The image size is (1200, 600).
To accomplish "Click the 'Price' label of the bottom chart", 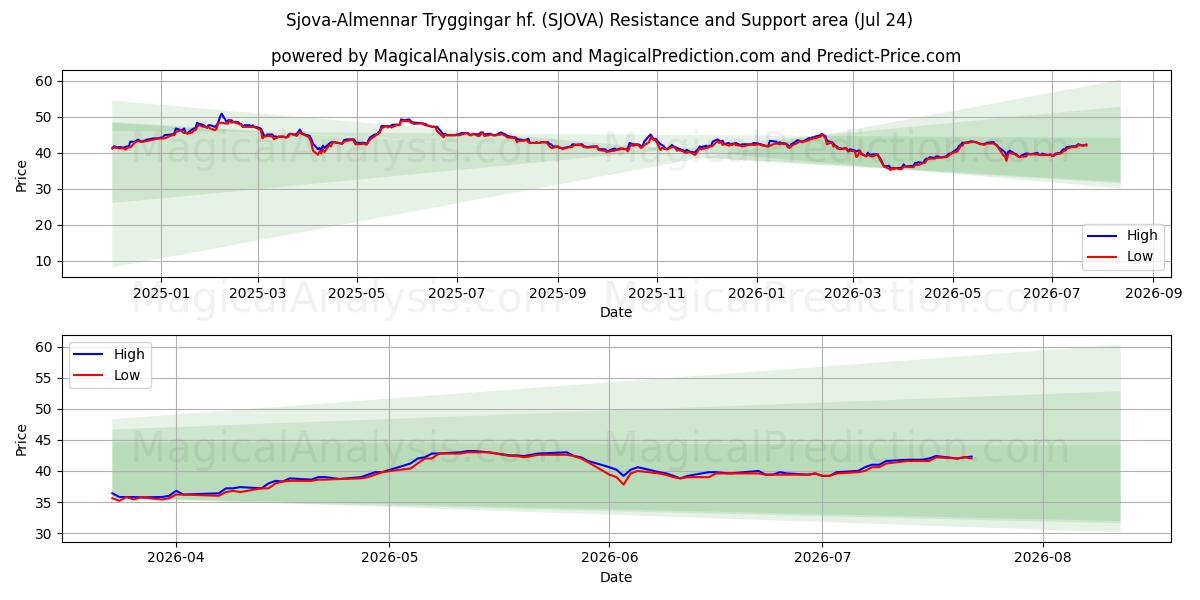I will (x=21, y=439).
